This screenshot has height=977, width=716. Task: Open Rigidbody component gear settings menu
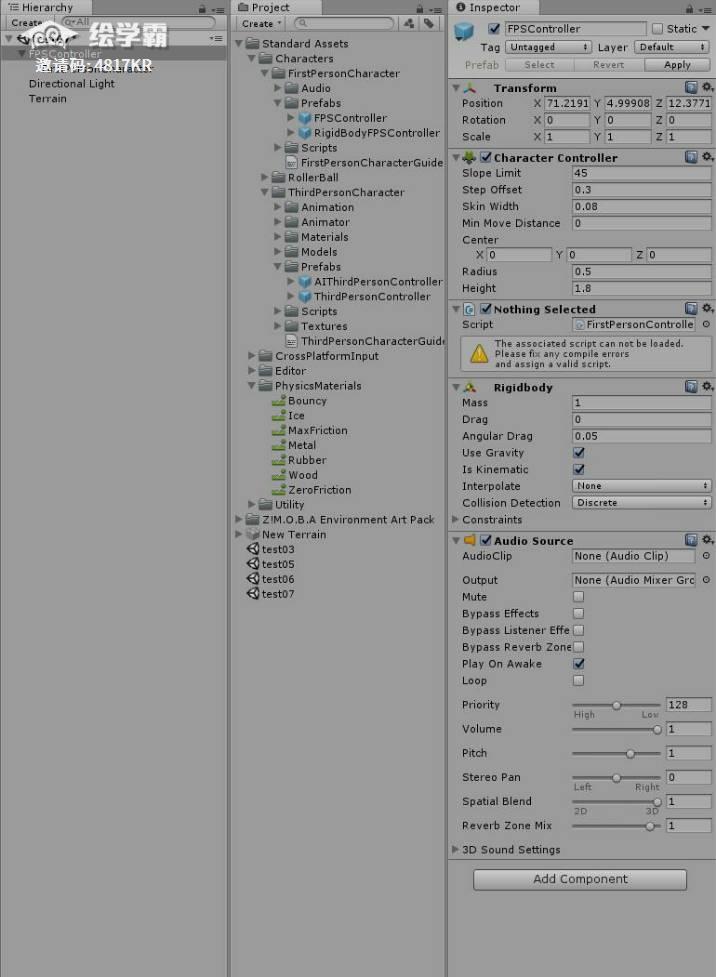point(707,387)
